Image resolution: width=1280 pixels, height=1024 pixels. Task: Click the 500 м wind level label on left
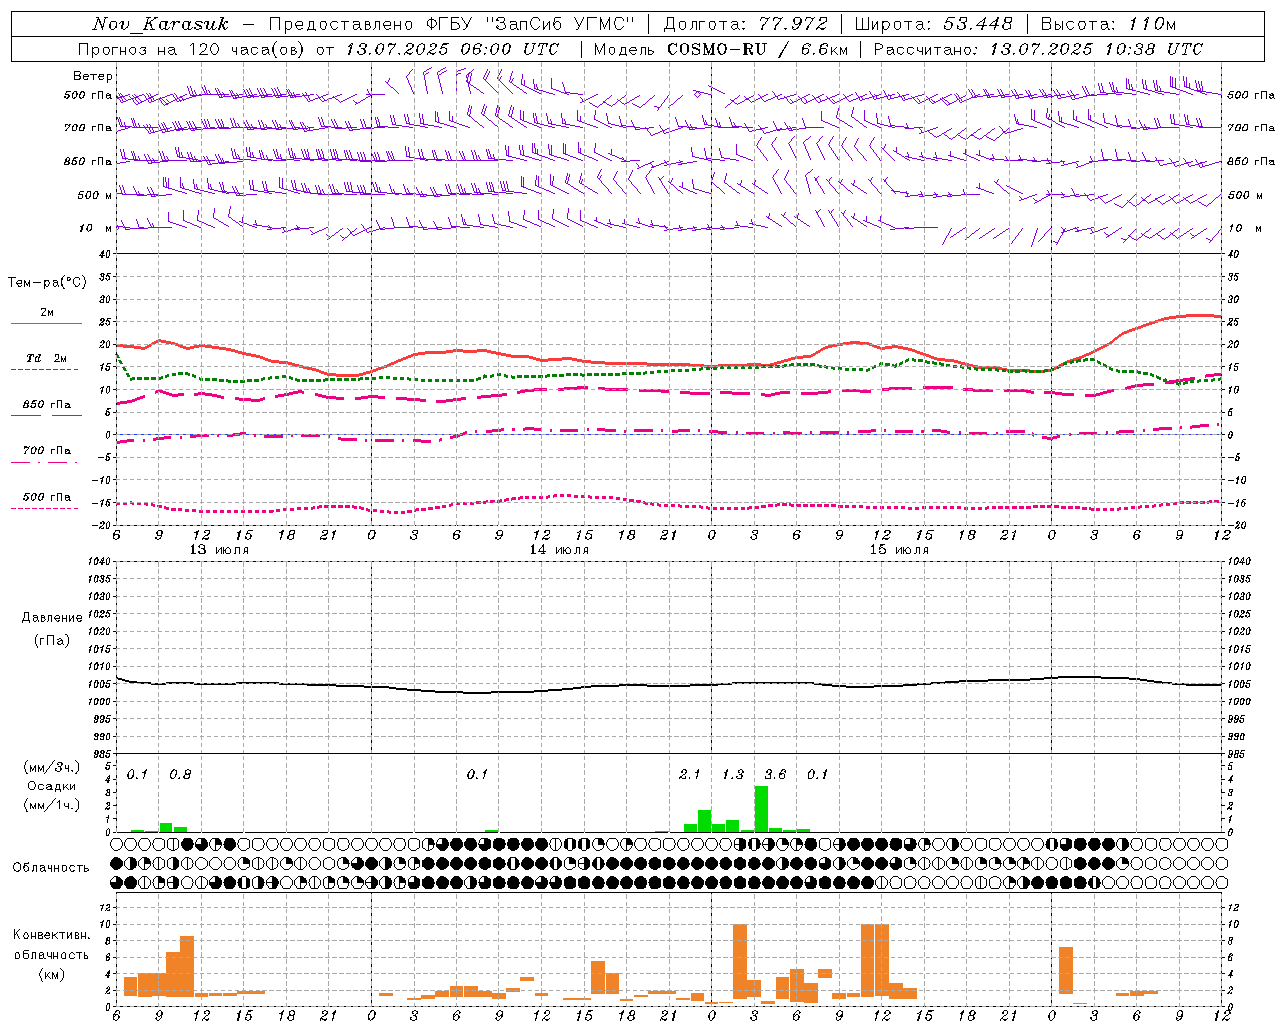[x=94, y=195]
